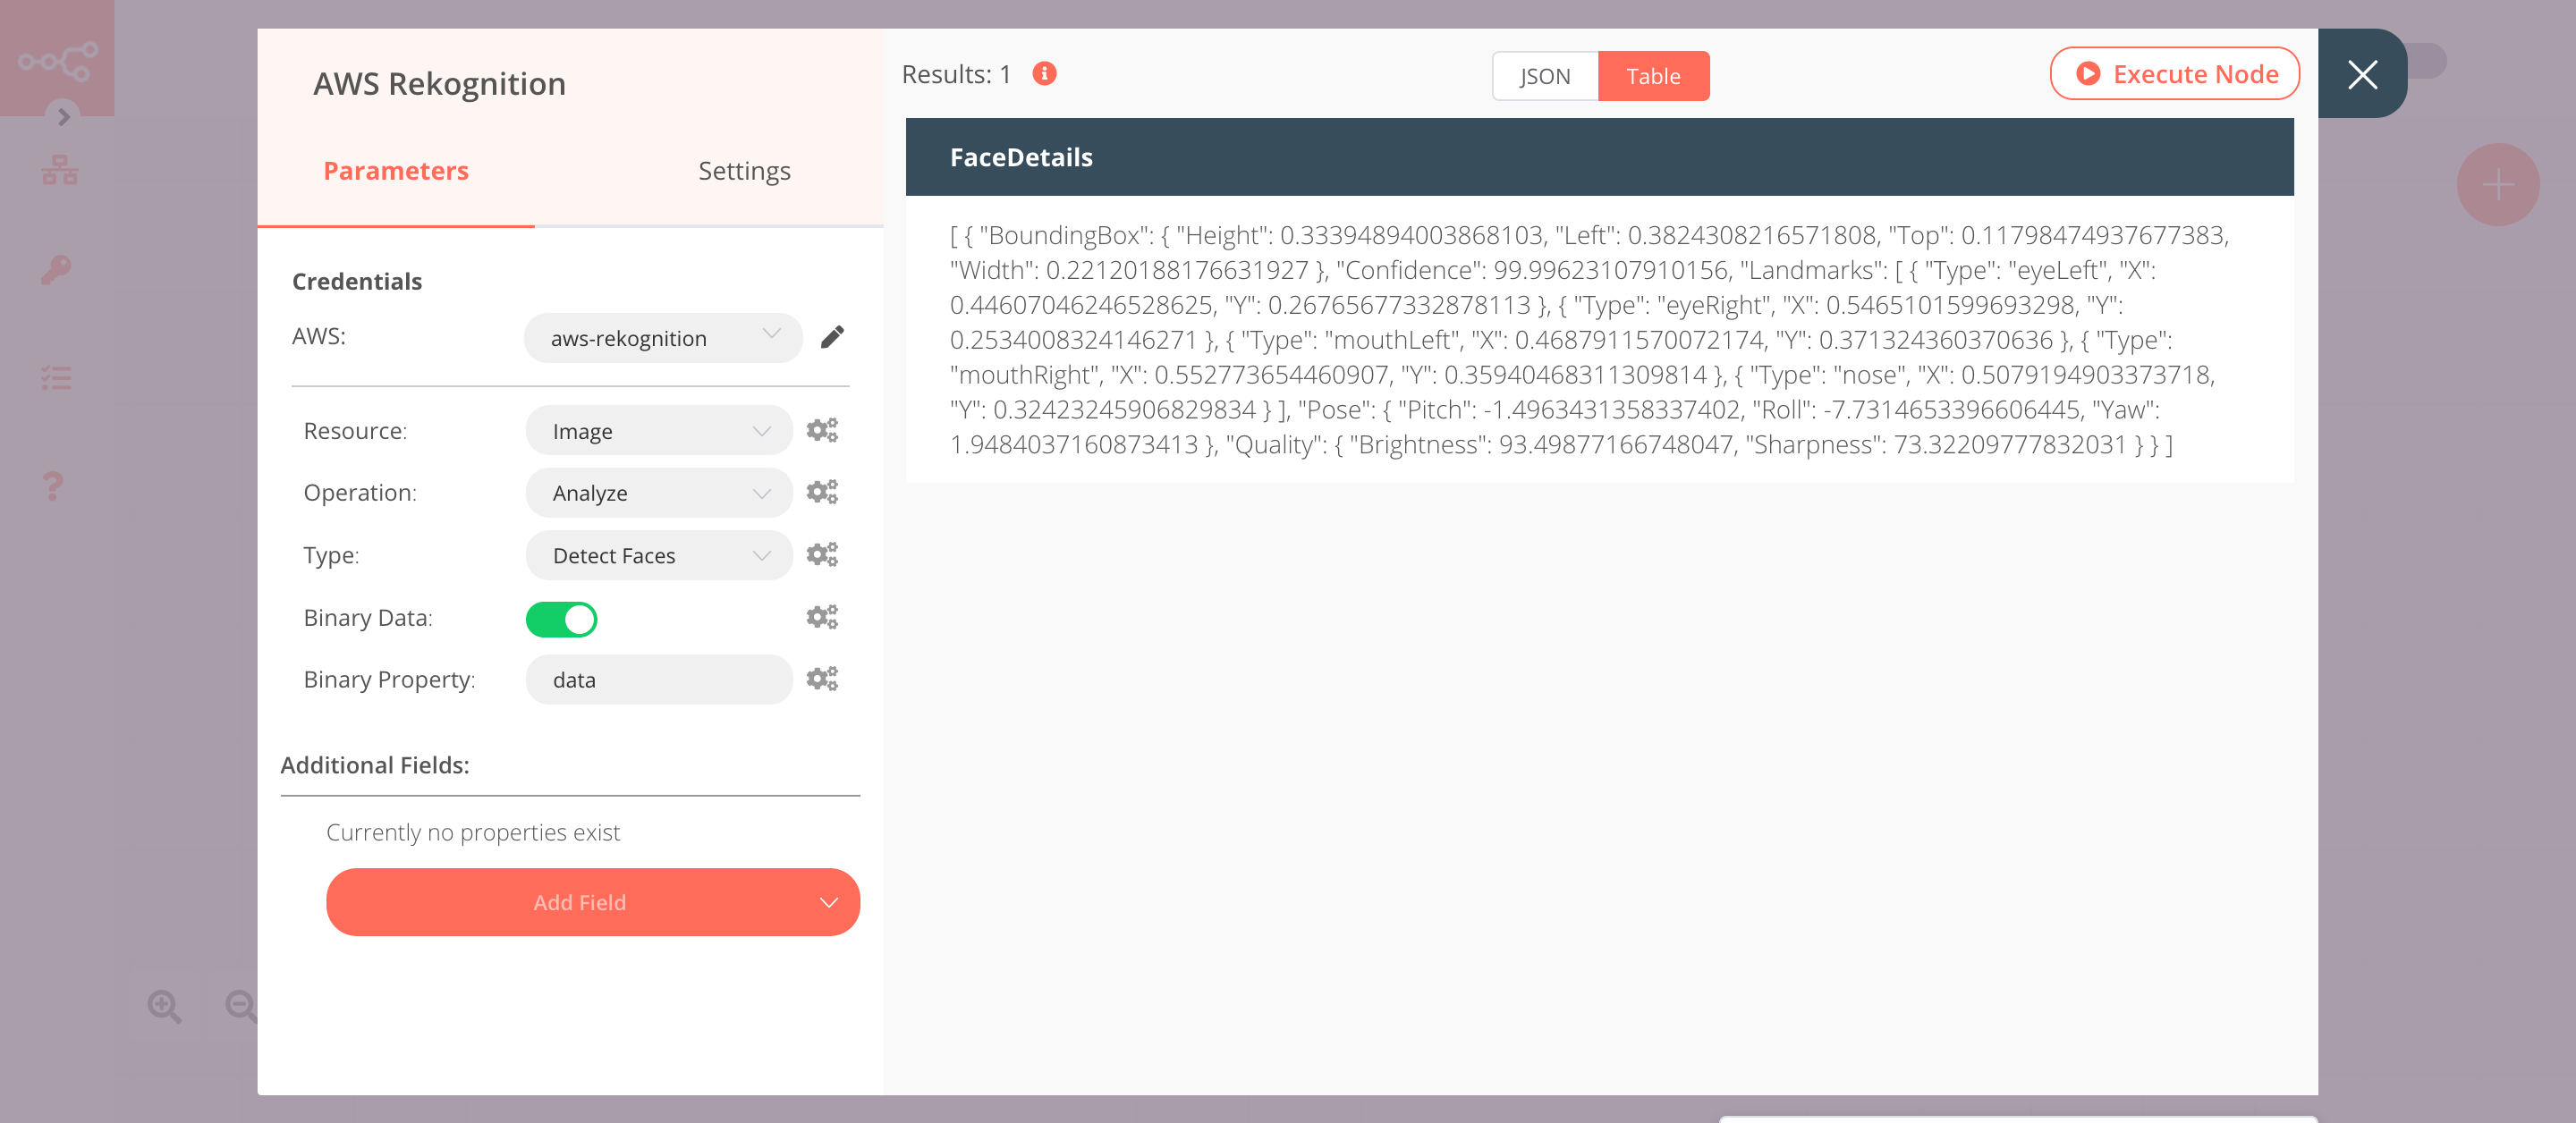Click the Binary Property input field
The image size is (2576, 1123).
[659, 680]
